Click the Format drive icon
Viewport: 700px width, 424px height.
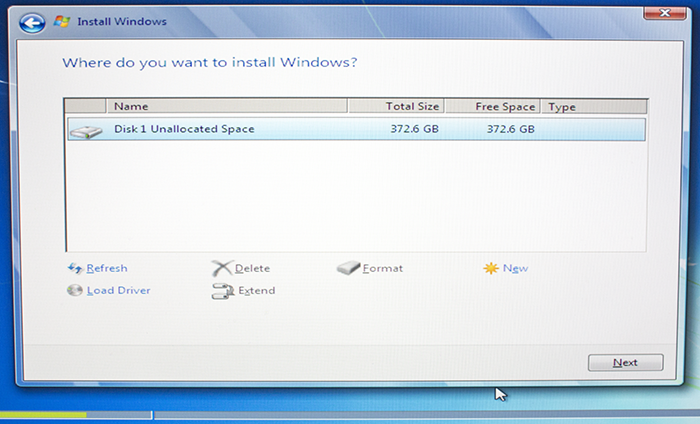(348, 268)
